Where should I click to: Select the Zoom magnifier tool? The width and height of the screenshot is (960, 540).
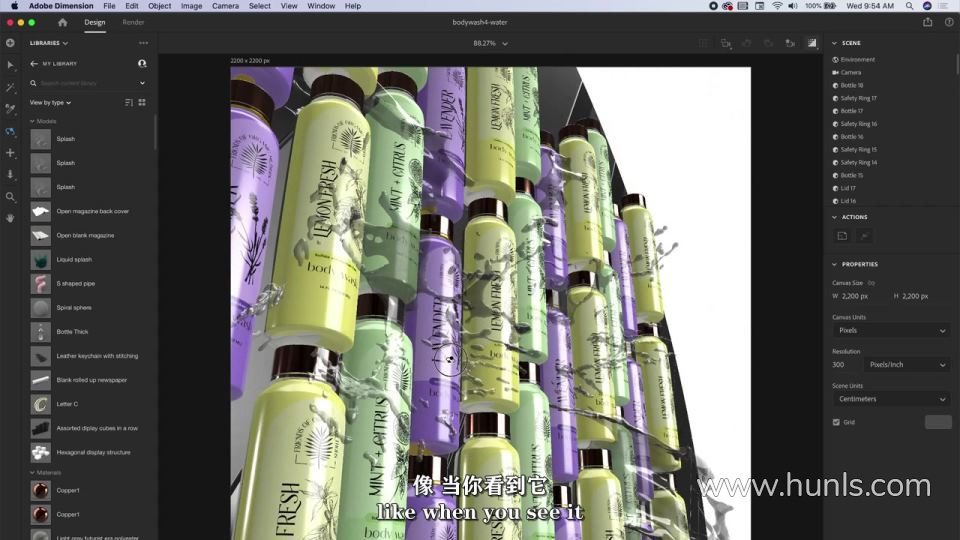tap(10, 197)
